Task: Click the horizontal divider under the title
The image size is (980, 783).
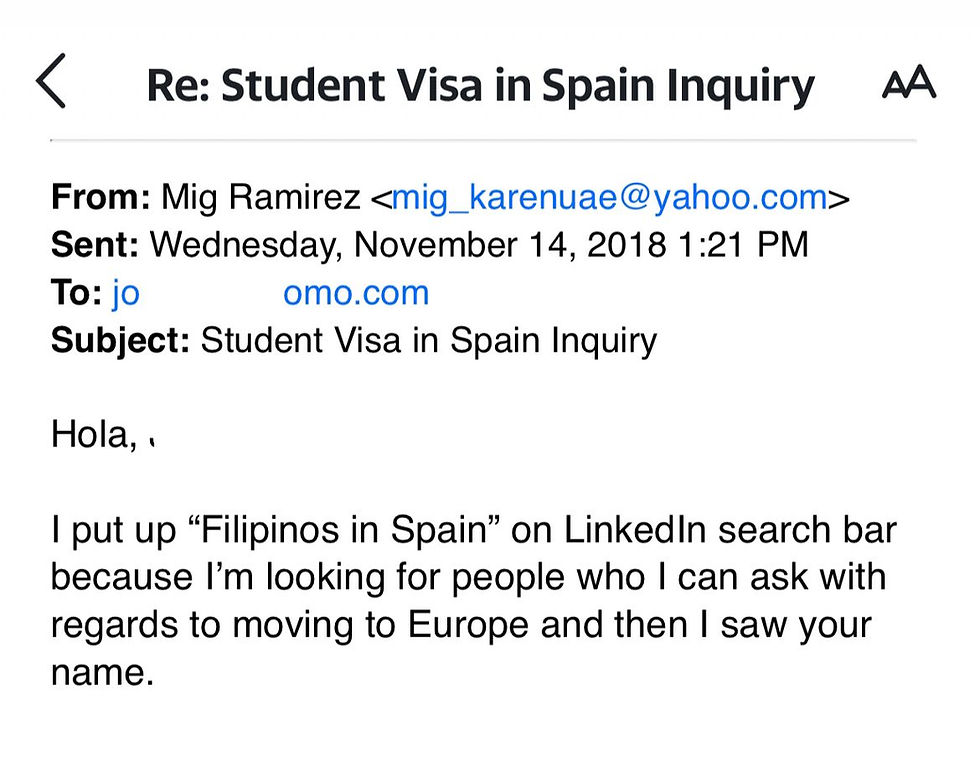Action: pyautogui.click(x=483, y=141)
